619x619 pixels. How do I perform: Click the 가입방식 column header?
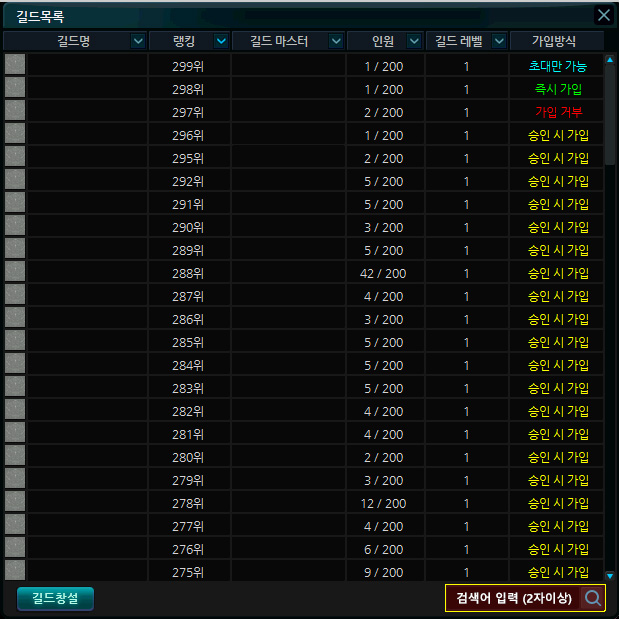557,41
